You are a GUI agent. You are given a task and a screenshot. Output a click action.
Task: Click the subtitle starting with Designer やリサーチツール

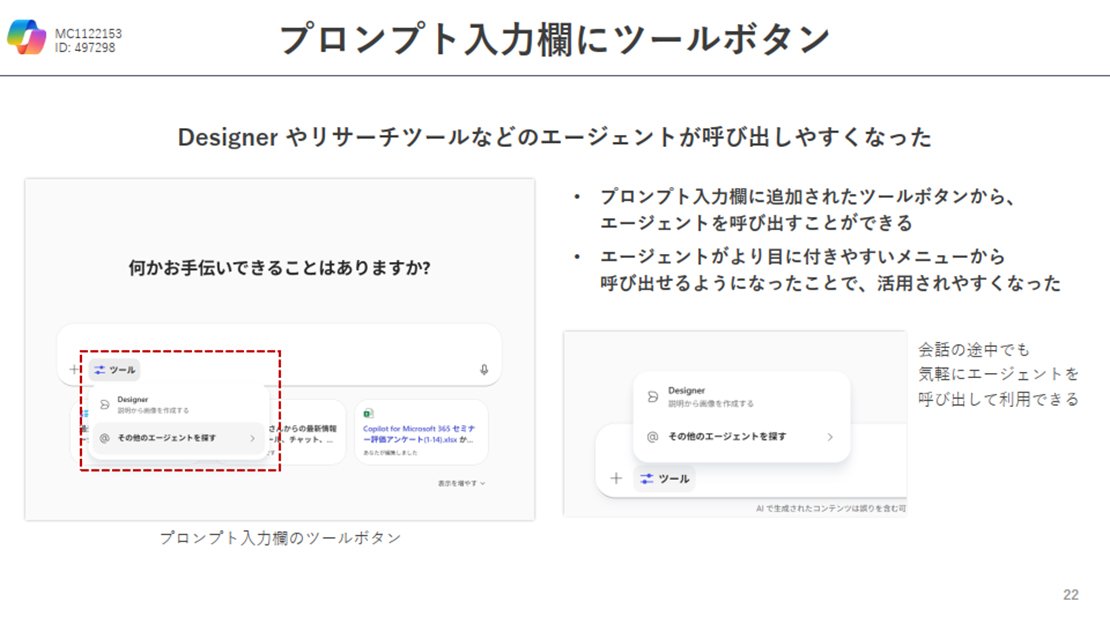(554, 137)
